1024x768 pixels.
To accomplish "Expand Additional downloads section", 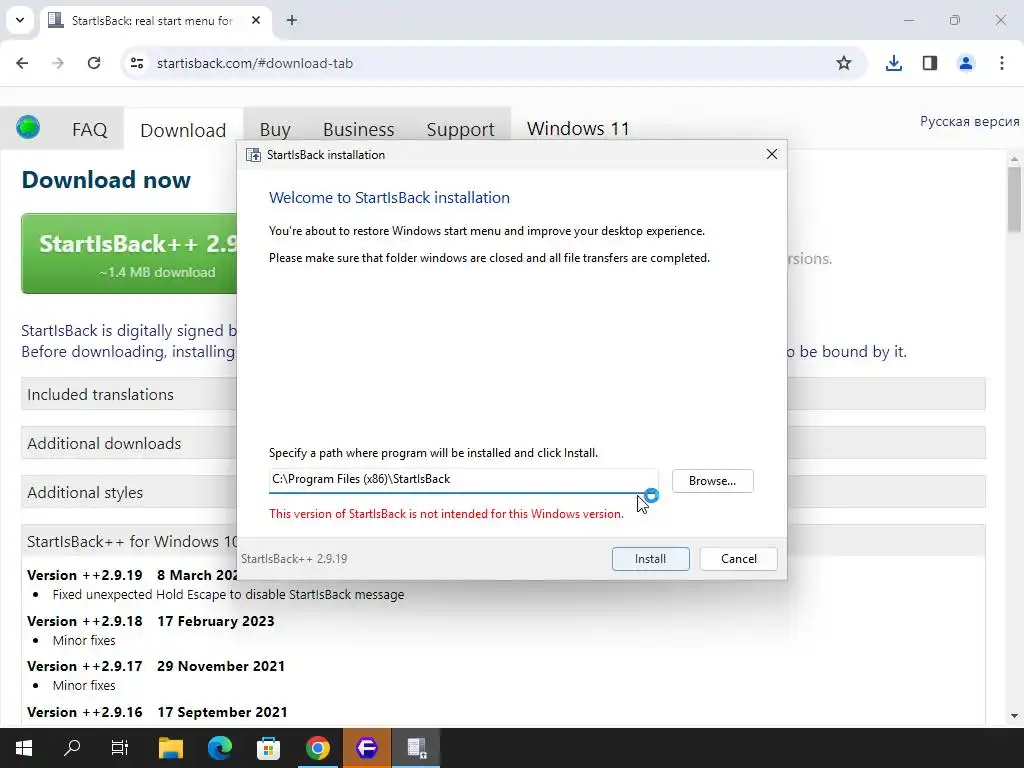I will pos(129,443).
